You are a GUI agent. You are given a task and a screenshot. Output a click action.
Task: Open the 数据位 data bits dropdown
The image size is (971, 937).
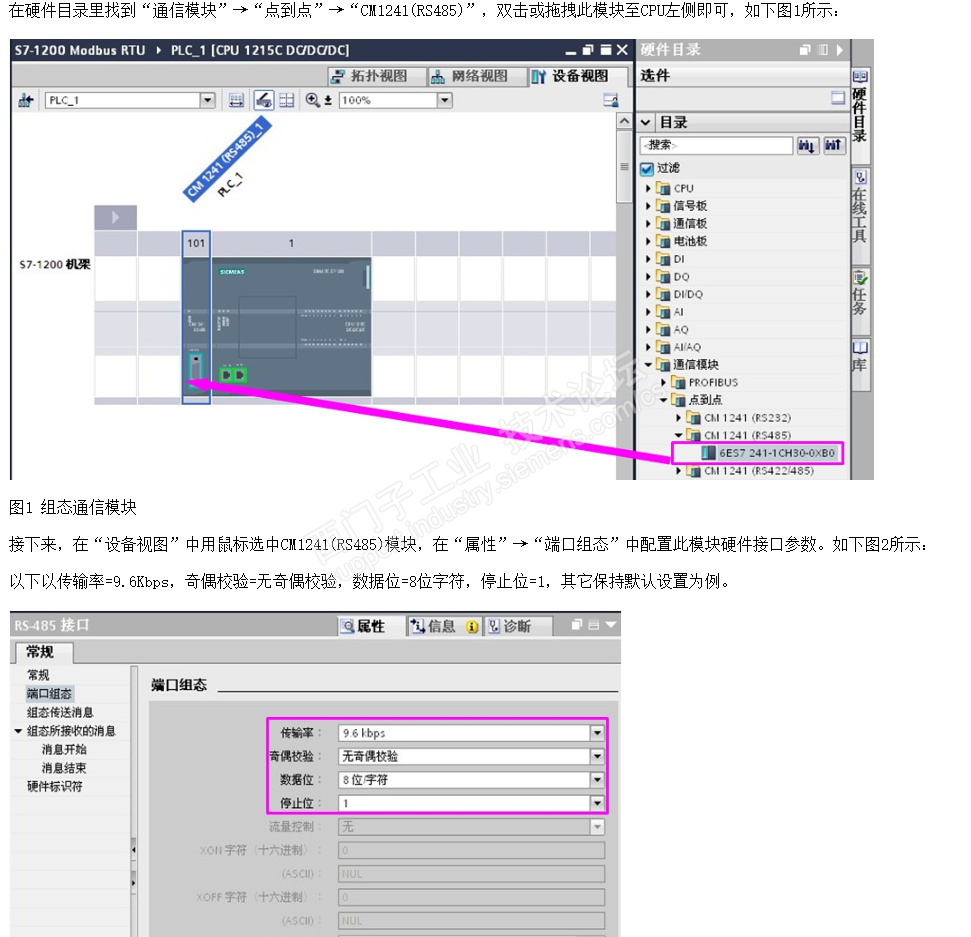[597, 780]
